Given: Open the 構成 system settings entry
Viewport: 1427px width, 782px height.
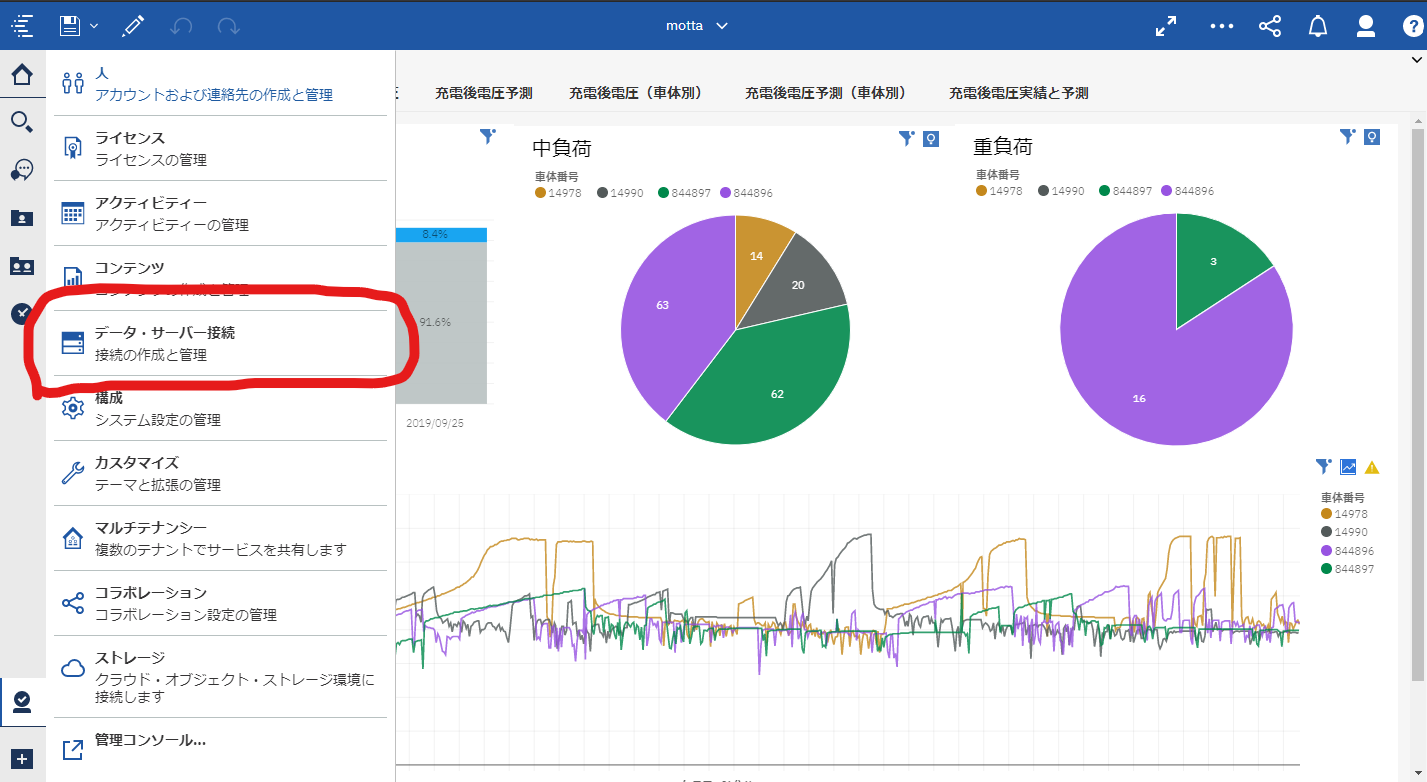Looking at the screenshot, I should point(220,408).
